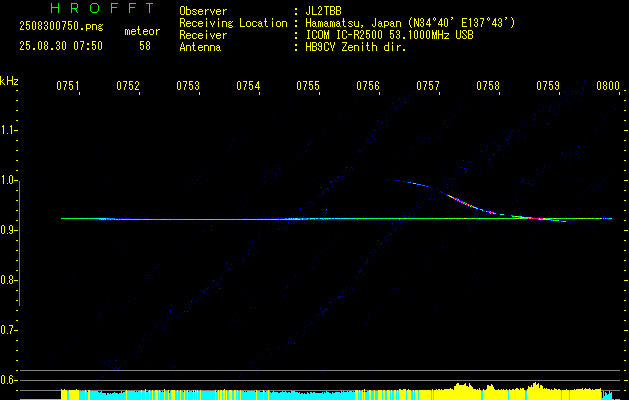Click the 0.6 kHz axis label
The image size is (629, 400).
click(8, 380)
